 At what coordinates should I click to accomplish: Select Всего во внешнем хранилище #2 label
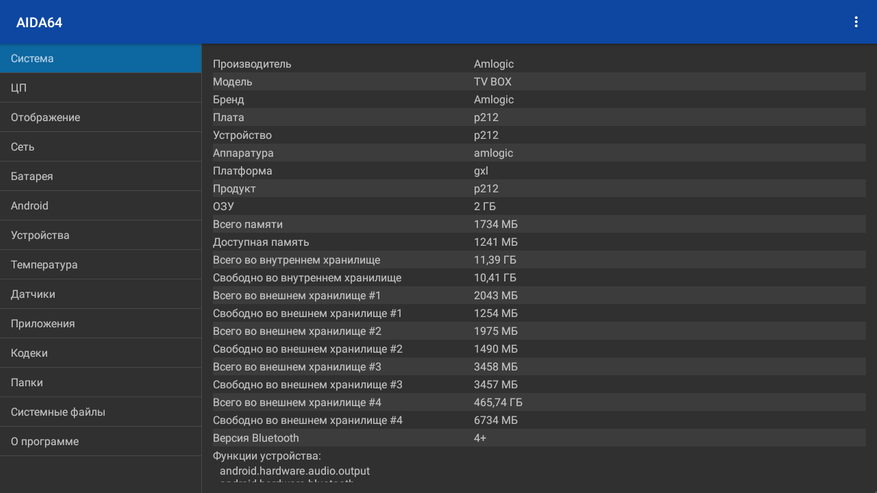[x=297, y=331]
